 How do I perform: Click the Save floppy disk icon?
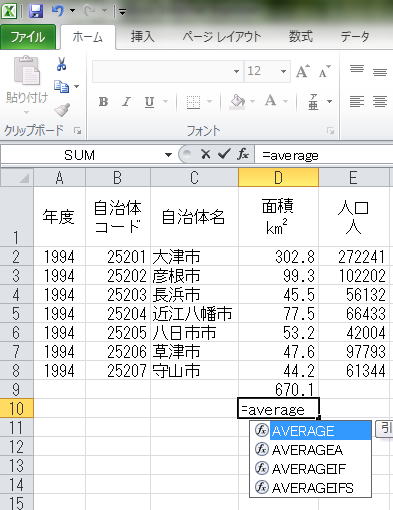pyautogui.click(x=36, y=11)
